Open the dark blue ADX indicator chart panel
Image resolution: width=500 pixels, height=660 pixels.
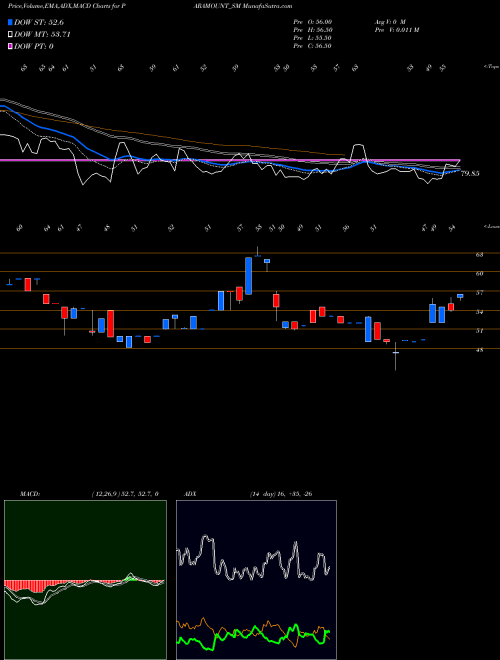pyautogui.click(x=256, y=580)
